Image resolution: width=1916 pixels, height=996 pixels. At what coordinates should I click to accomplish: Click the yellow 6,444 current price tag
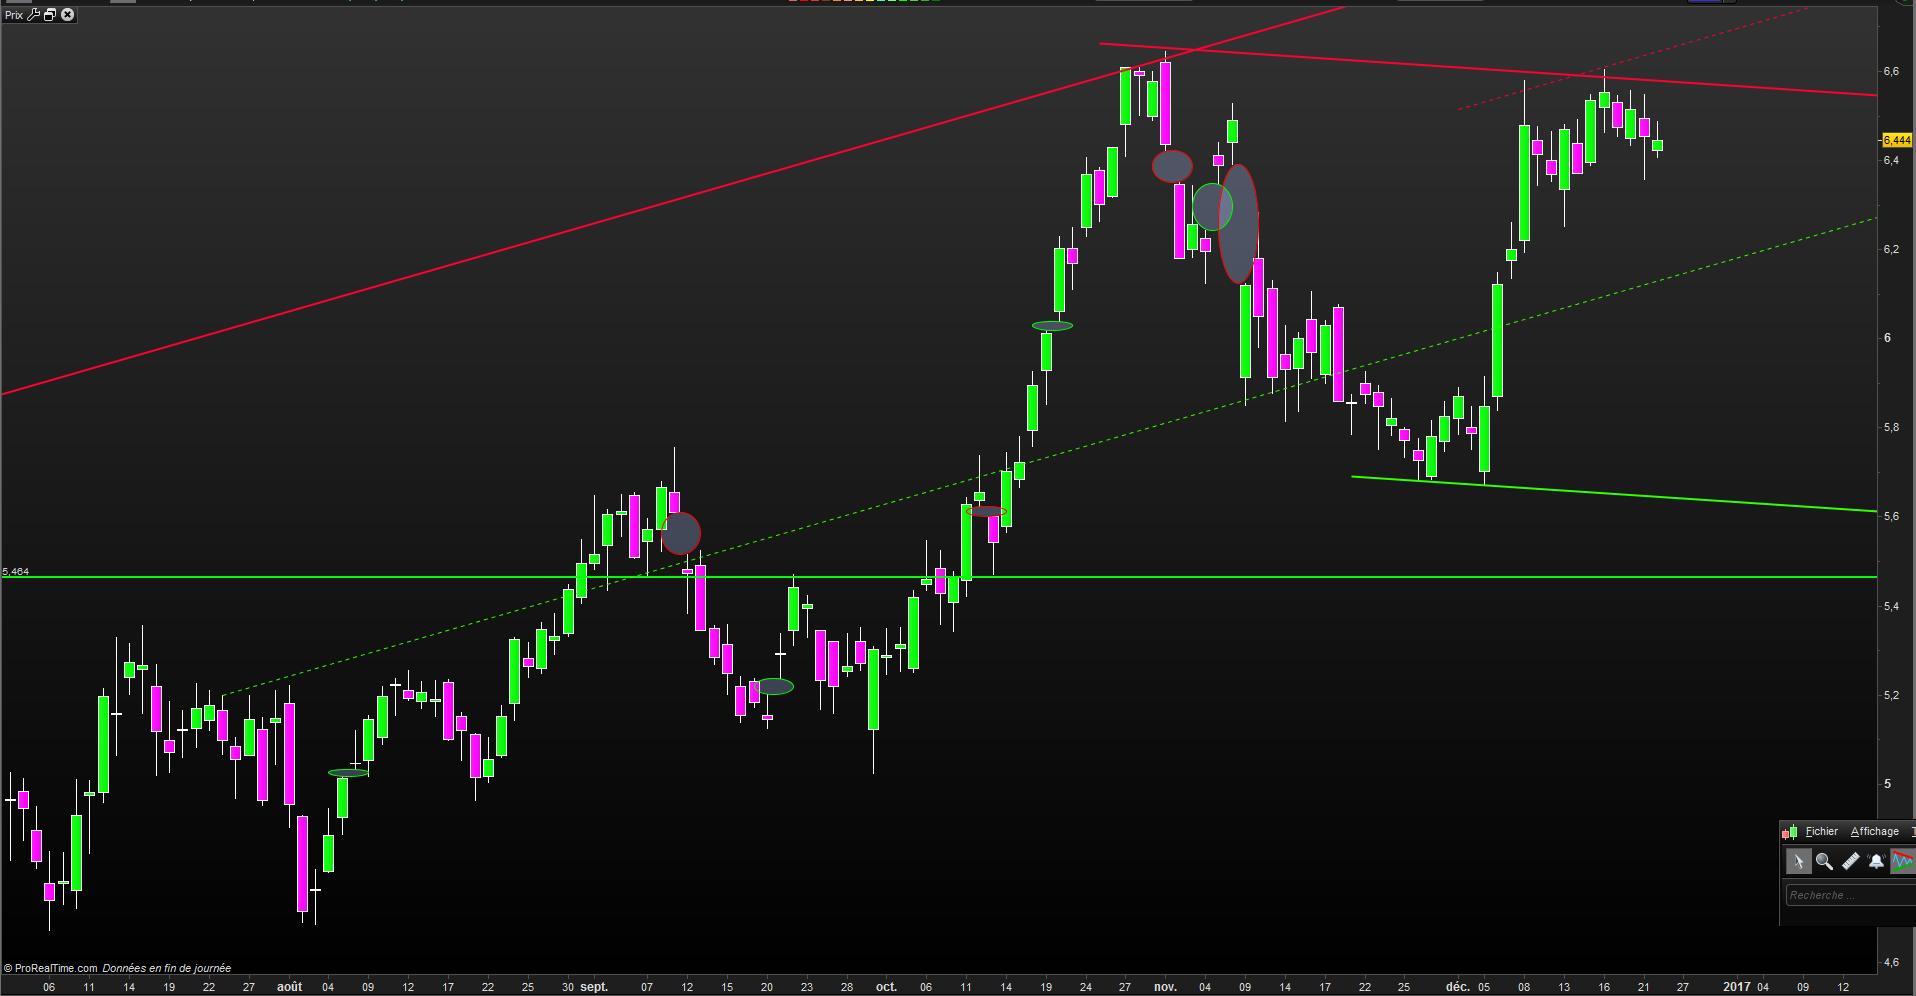pyautogui.click(x=1897, y=141)
